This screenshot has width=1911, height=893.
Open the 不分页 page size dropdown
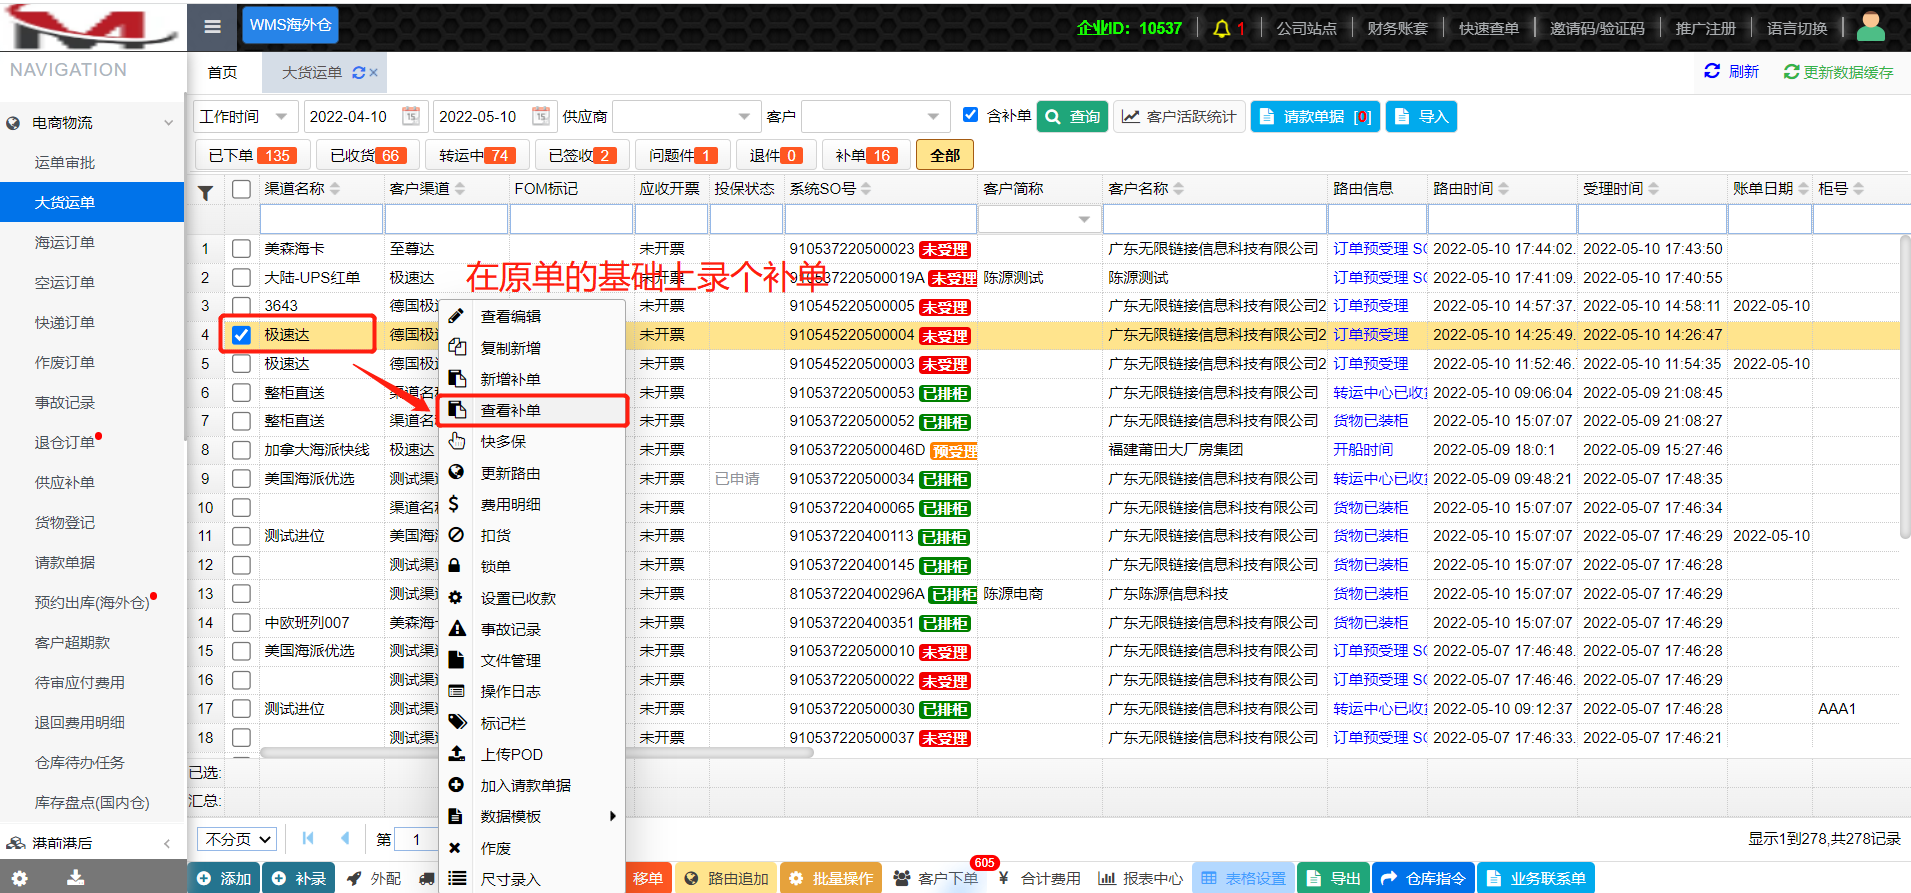(x=238, y=839)
